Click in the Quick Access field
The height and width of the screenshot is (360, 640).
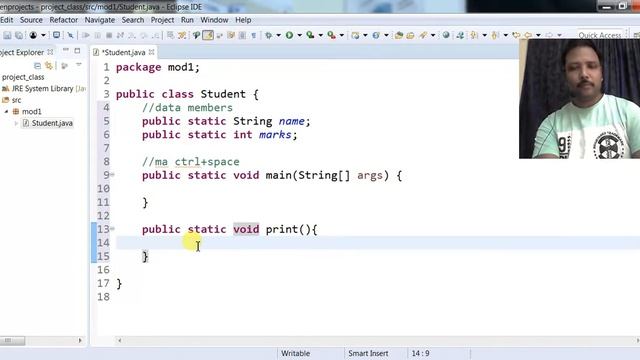(600, 35)
